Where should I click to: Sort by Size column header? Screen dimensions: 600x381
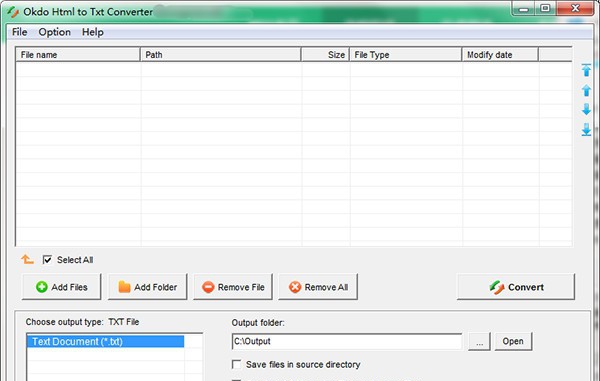[x=325, y=55]
